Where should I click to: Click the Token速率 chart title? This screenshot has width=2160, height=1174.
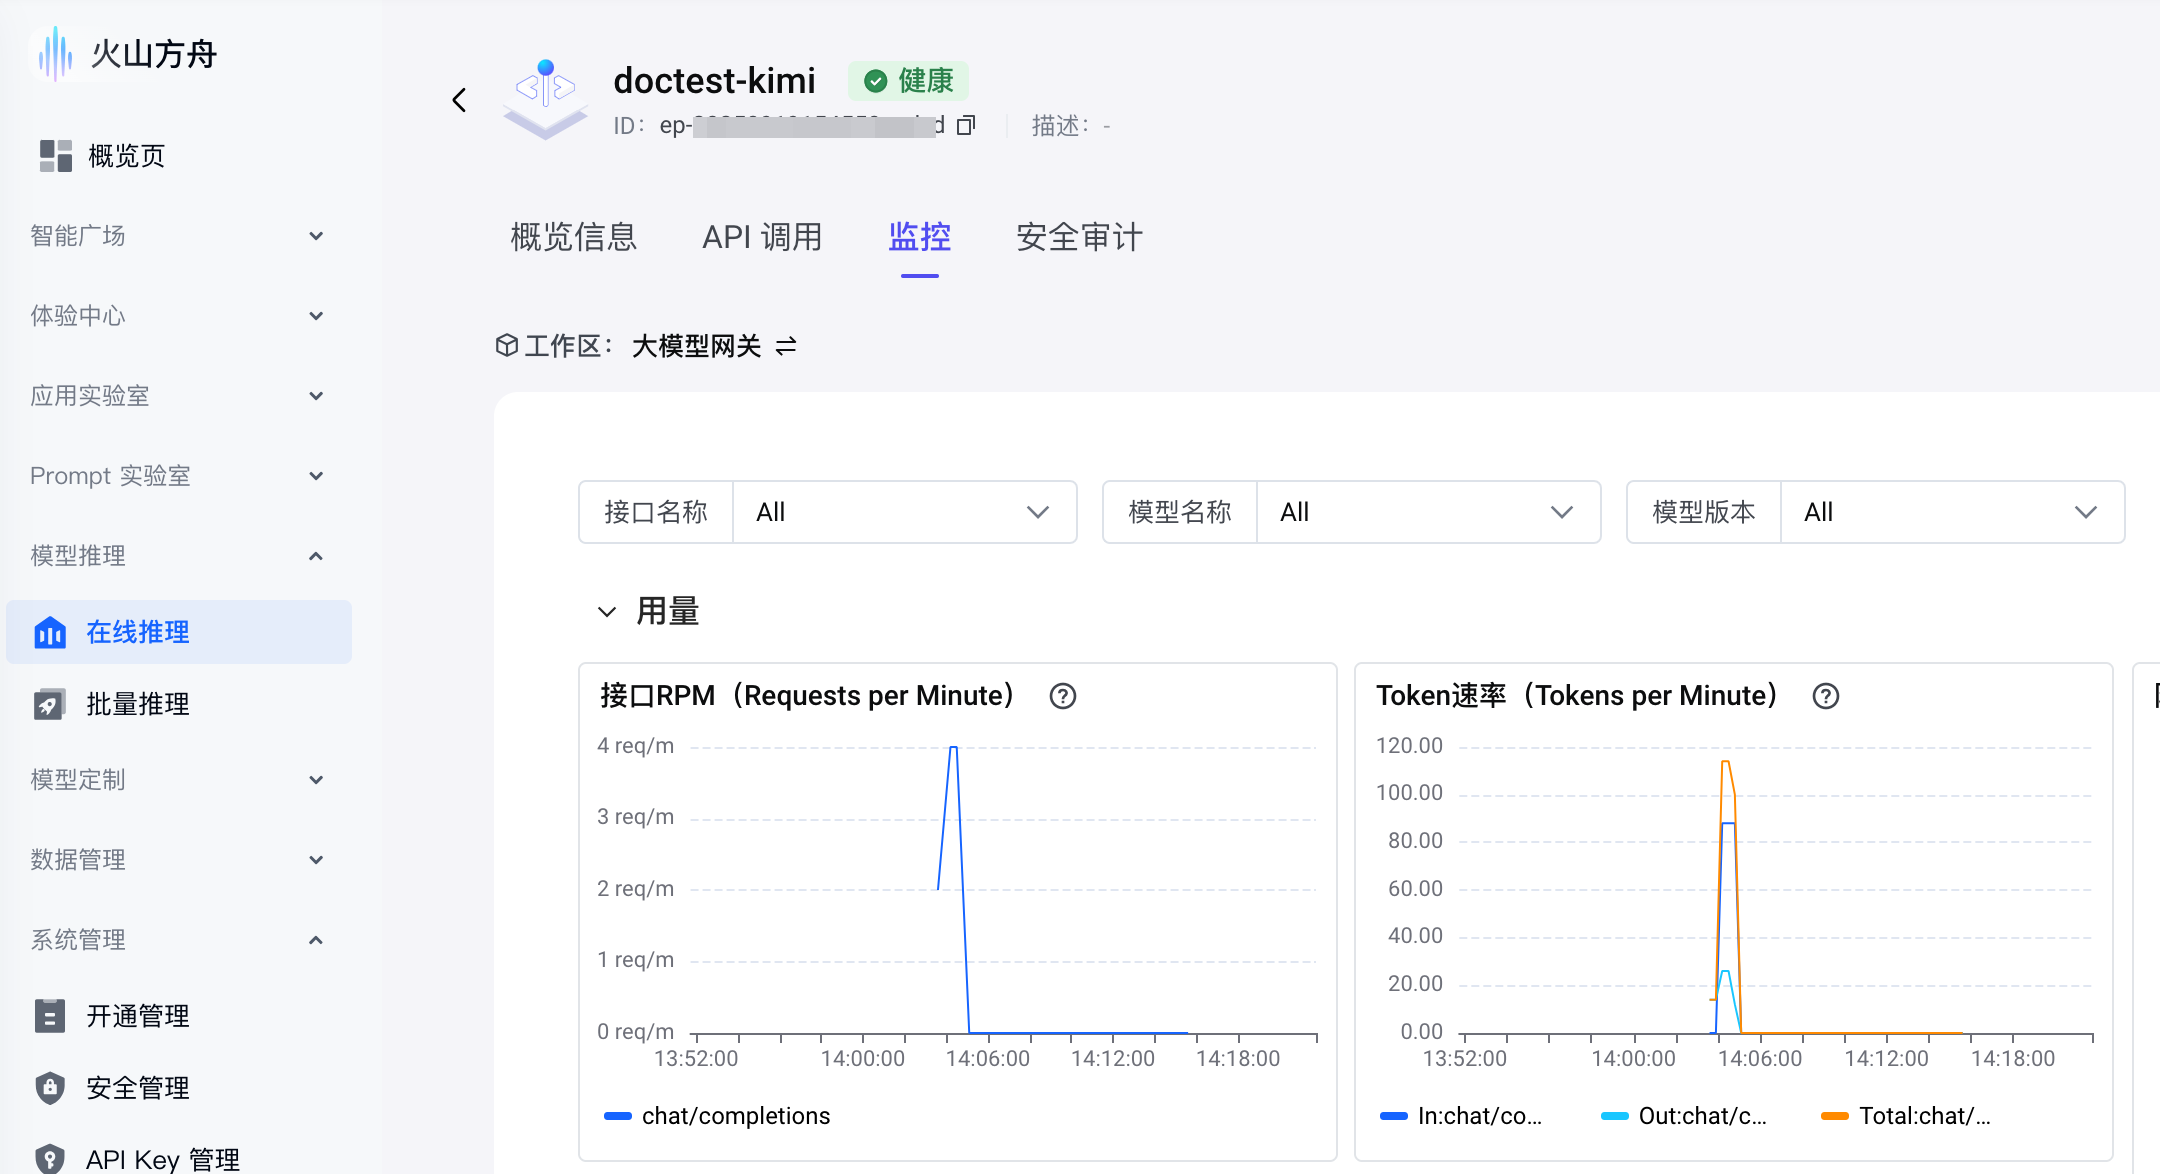[x=1577, y=696]
